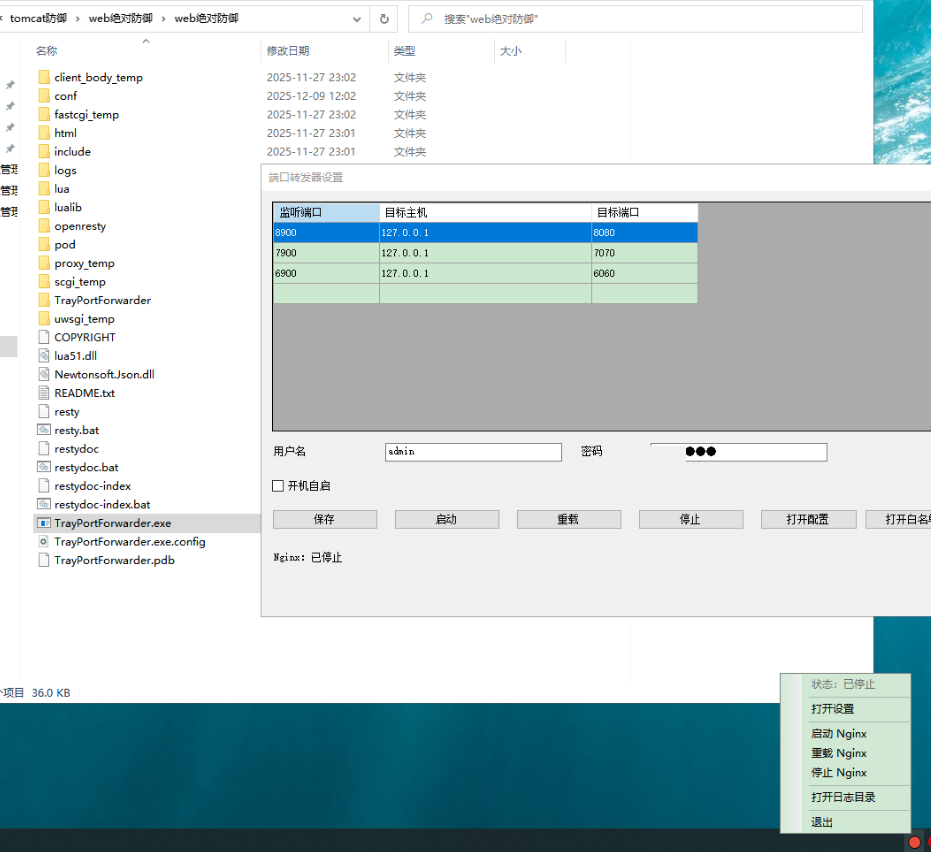Choose 退出 in the tray context menu
931x852 pixels.
(822, 822)
